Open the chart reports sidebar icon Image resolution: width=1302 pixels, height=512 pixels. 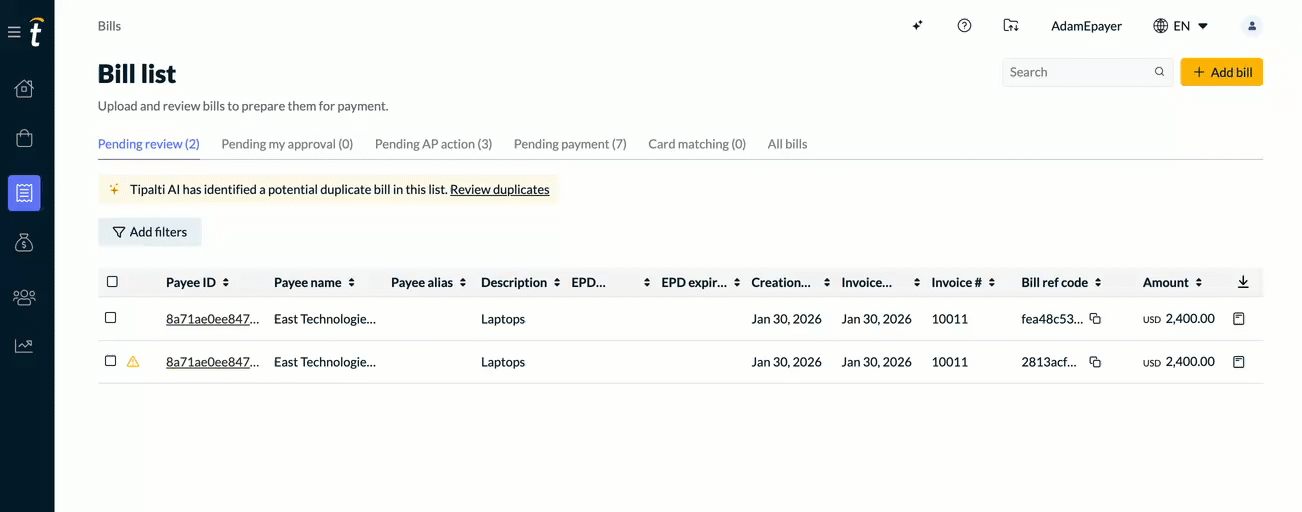click(24, 346)
